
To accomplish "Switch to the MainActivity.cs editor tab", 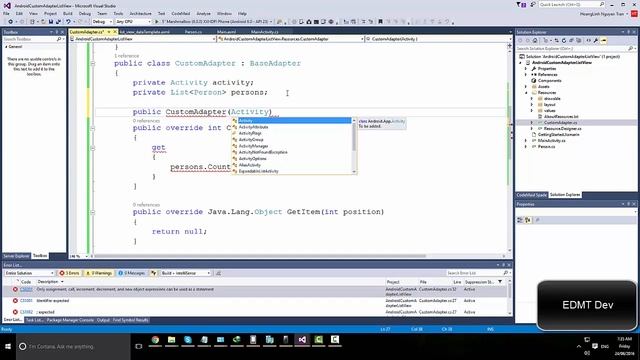I will (x=264, y=32).
